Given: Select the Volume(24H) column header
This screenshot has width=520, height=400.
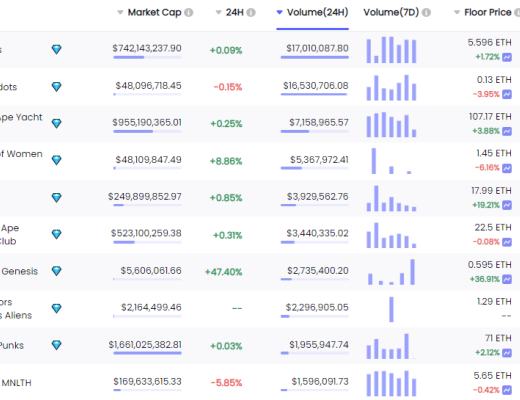Looking at the screenshot, I should (317, 12).
